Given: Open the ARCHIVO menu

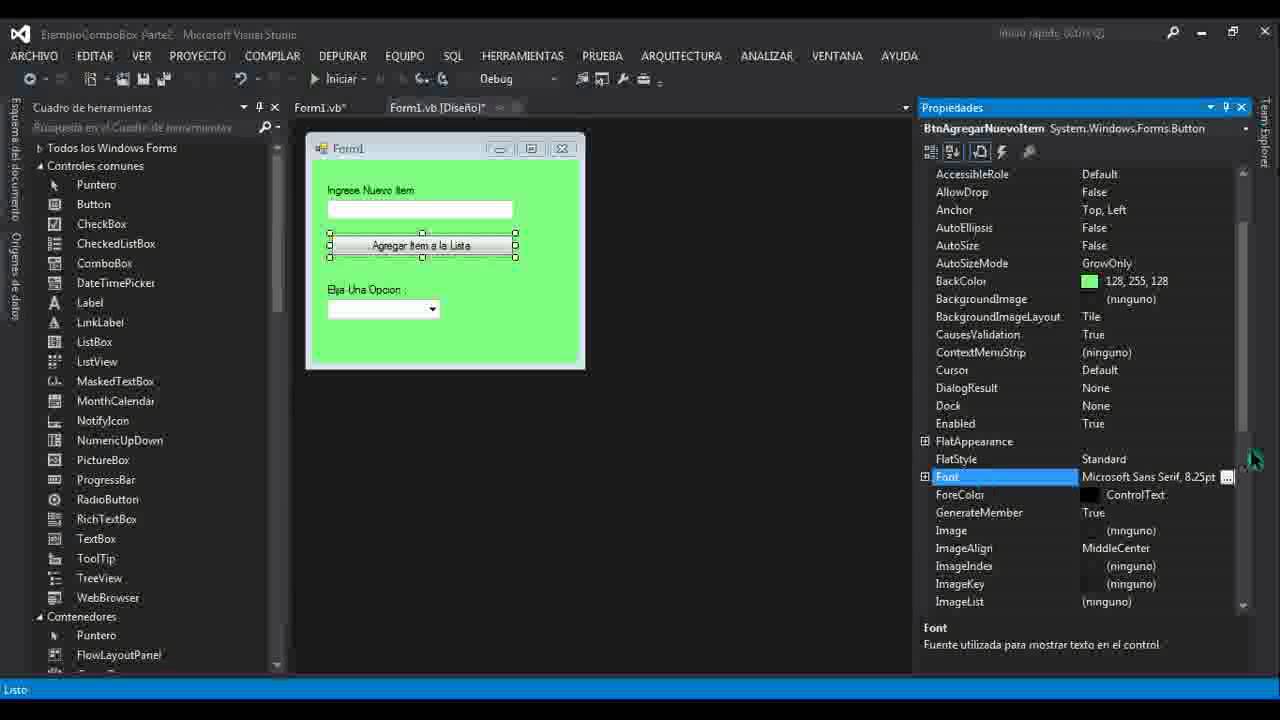Looking at the screenshot, I should coord(34,56).
